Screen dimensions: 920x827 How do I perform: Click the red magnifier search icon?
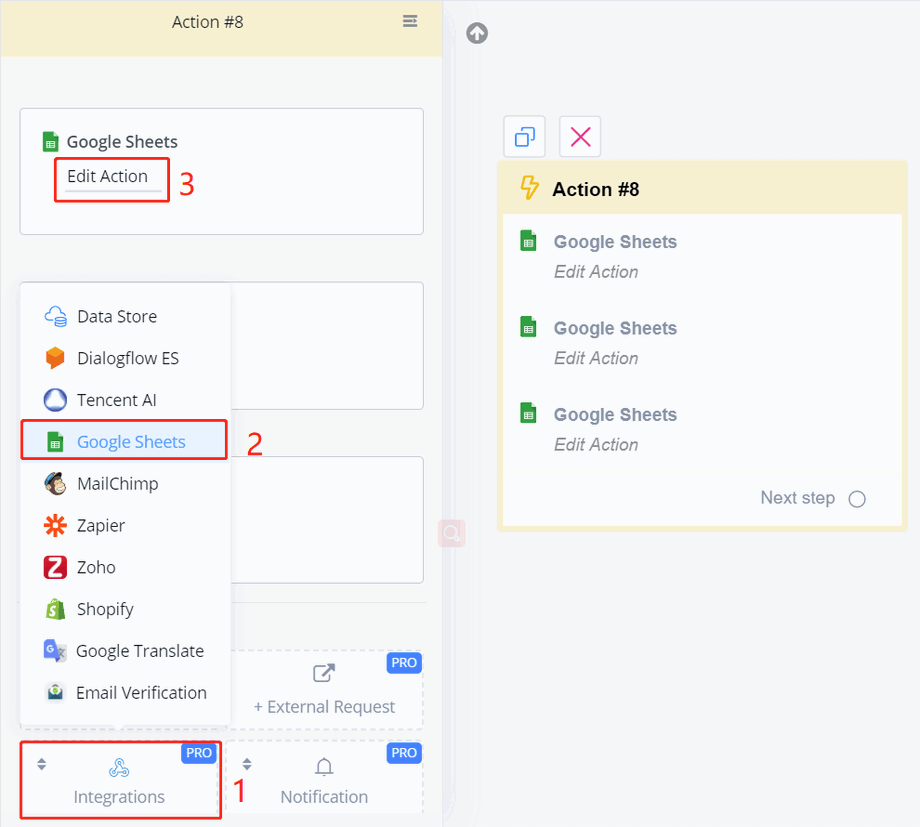tap(451, 534)
